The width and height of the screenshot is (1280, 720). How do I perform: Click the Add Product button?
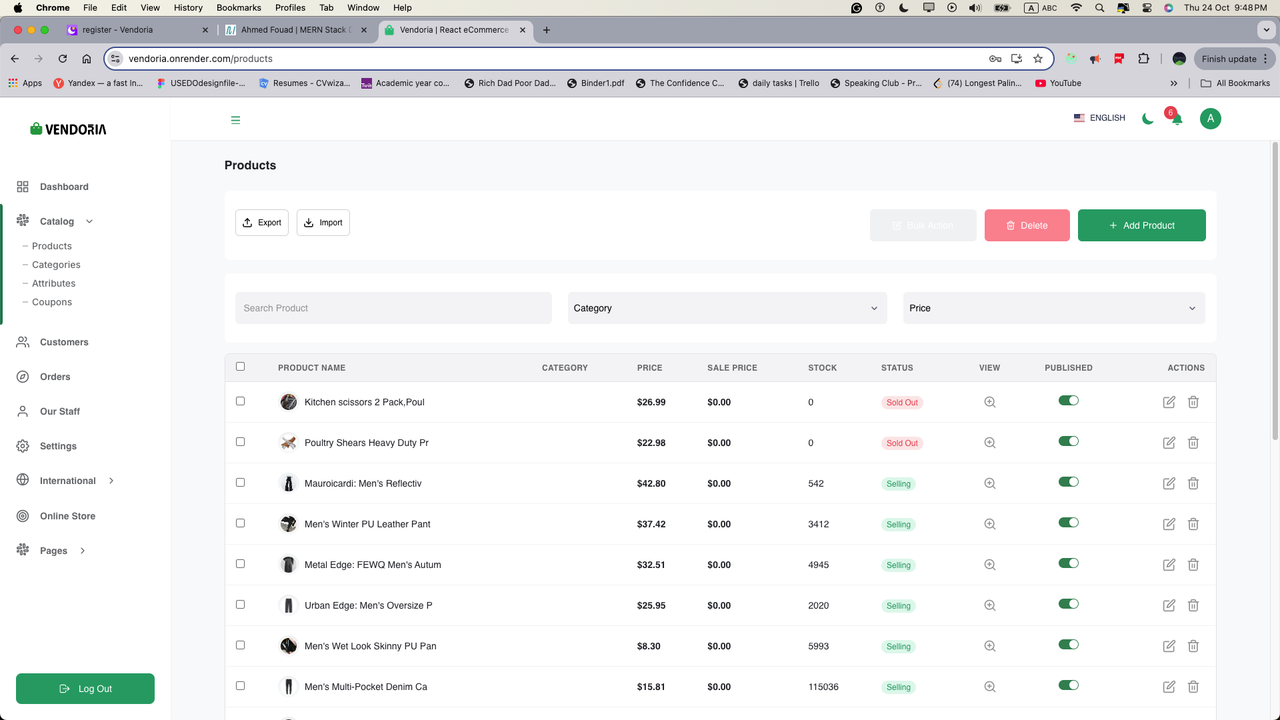(x=1141, y=225)
